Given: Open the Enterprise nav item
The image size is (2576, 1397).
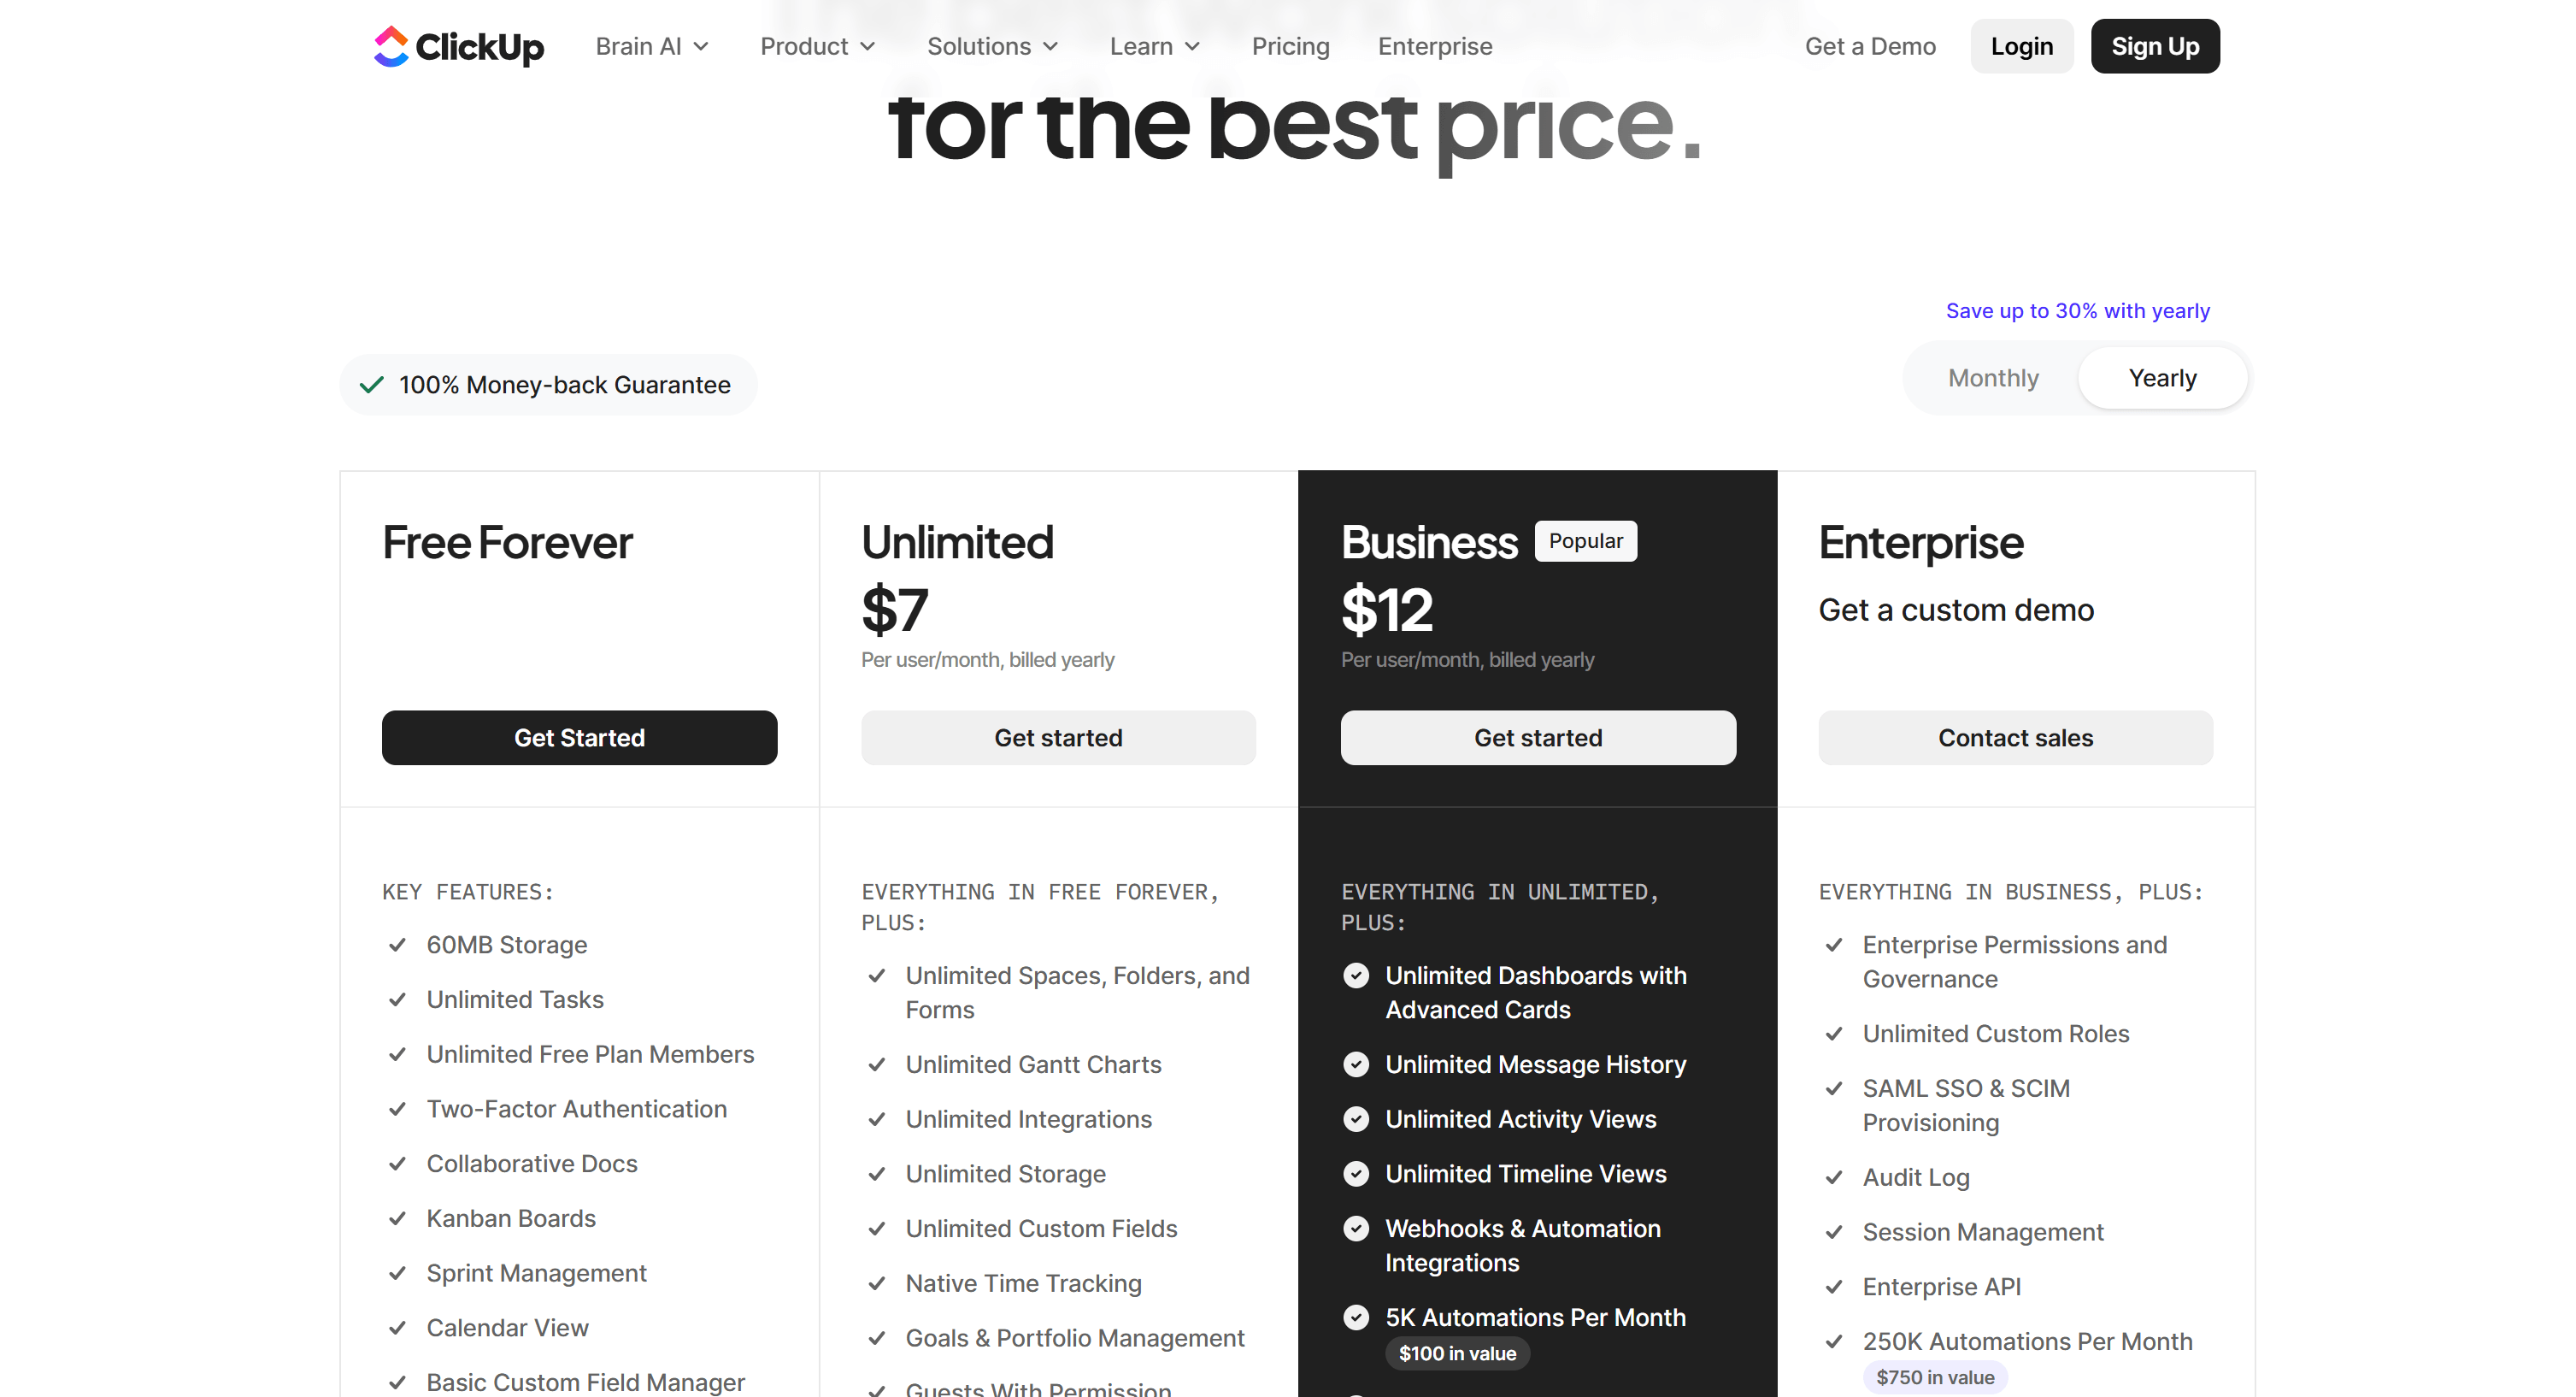Looking at the screenshot, I should click(x=1434, y=46).
